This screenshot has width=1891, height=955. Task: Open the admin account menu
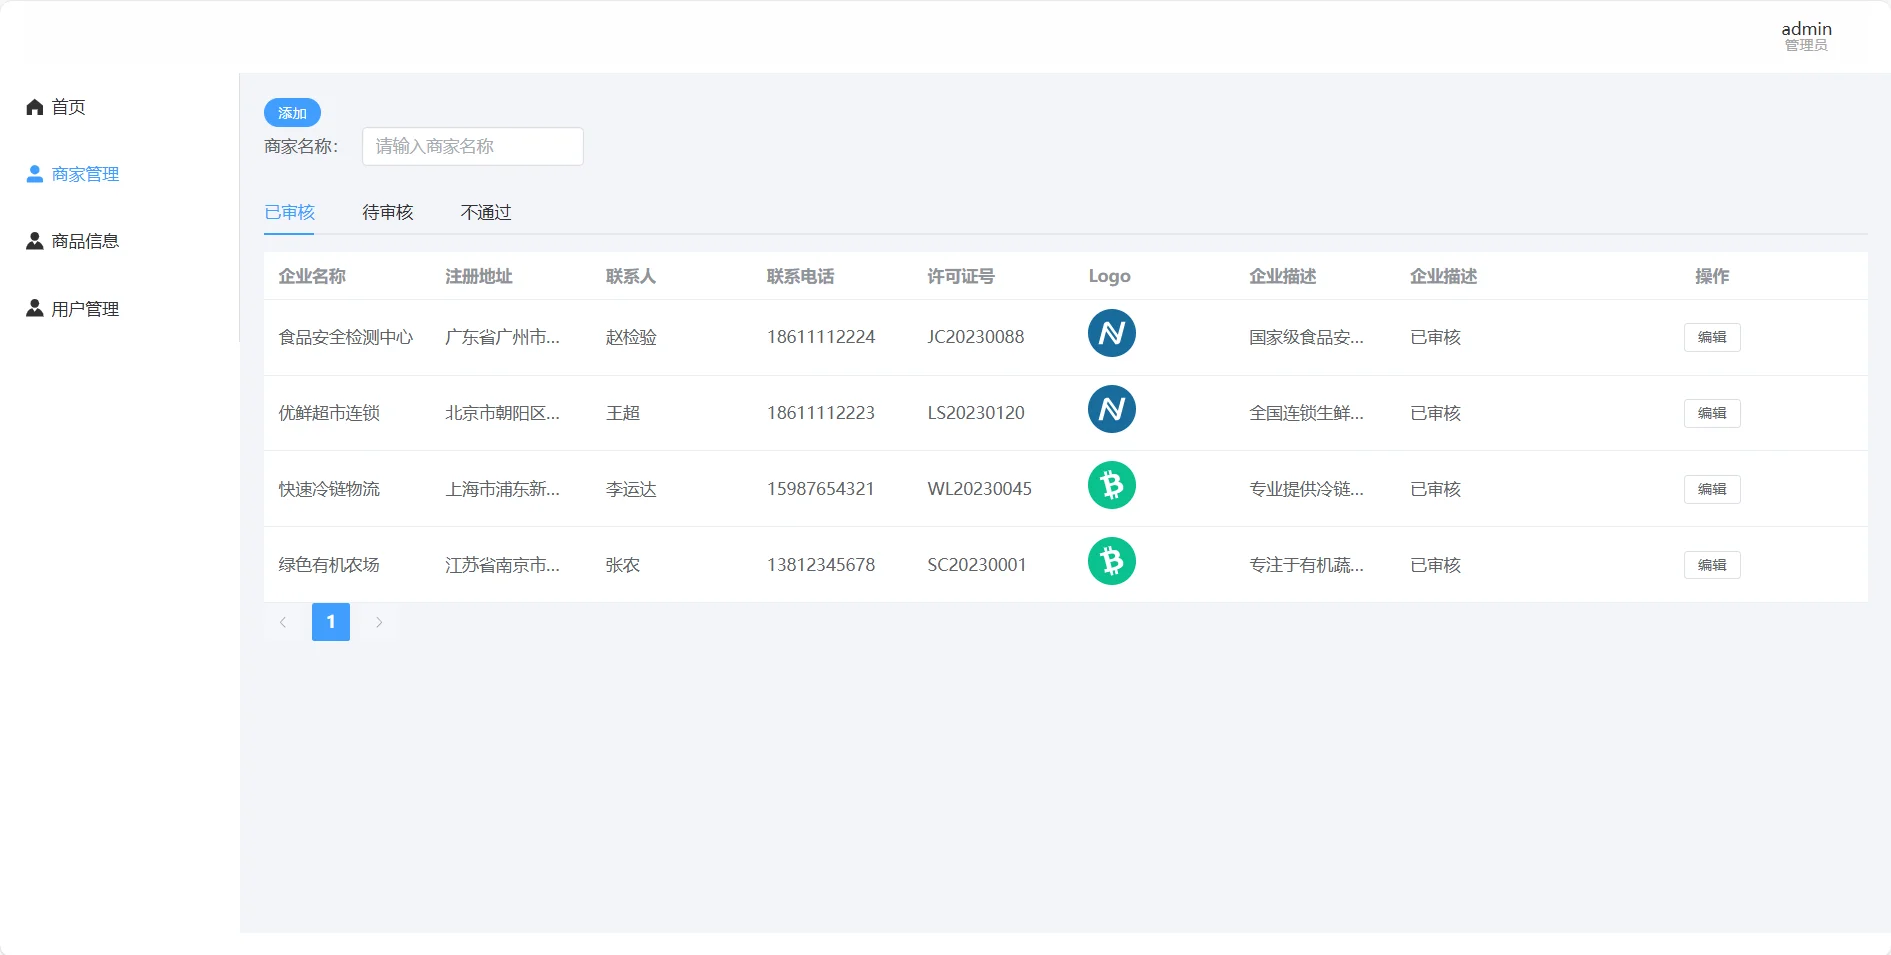[1806, 36]
